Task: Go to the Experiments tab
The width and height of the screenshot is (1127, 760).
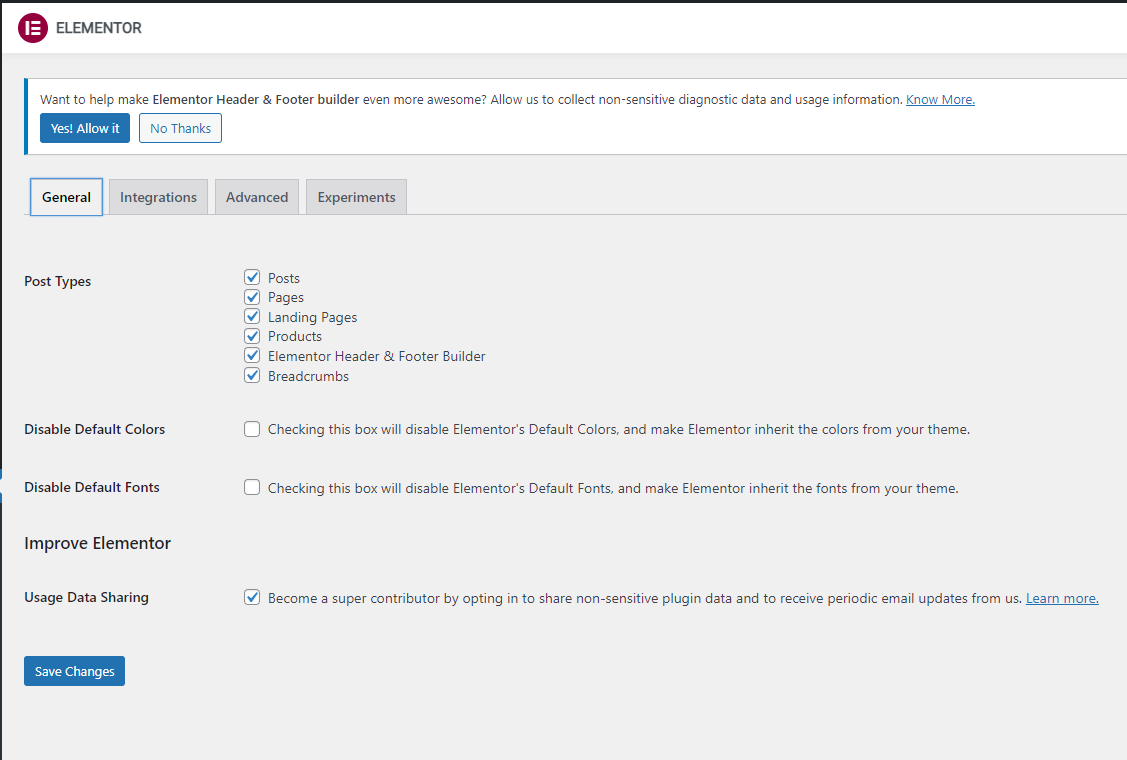Action: [x=356, y=197]
